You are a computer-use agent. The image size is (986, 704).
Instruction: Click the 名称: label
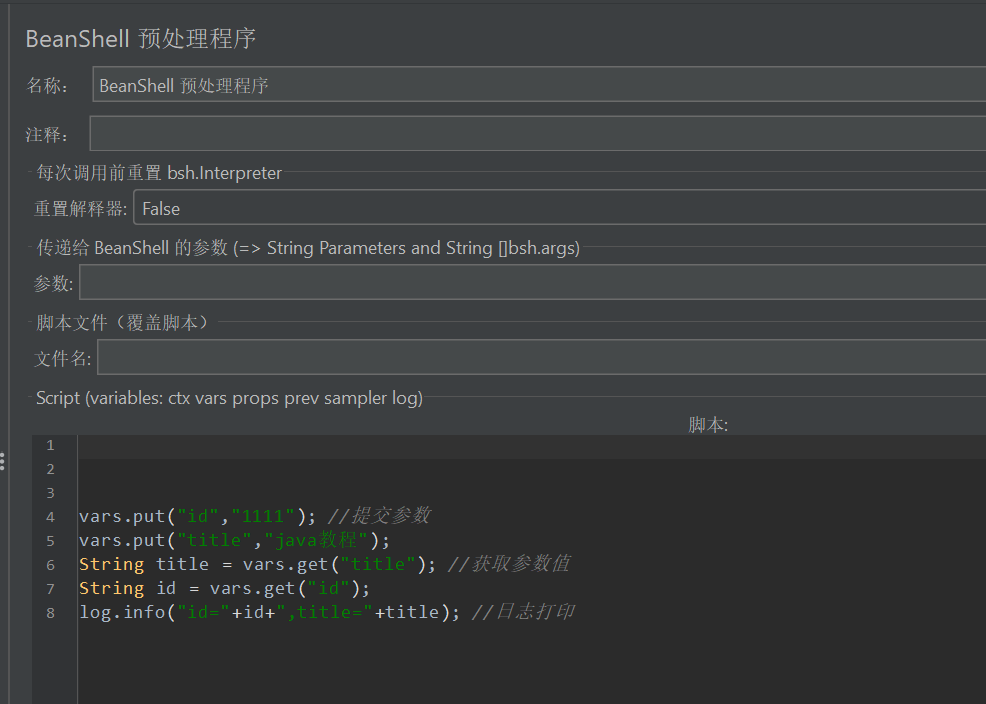coord(47,85)
